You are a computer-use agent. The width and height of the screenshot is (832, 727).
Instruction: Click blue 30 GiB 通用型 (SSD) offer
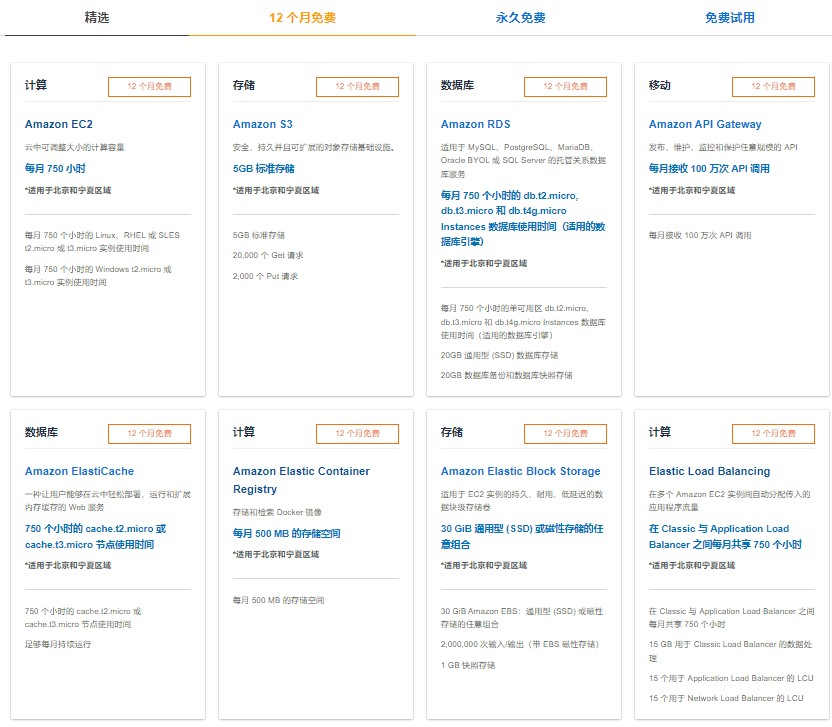click(x=522, y=536)
